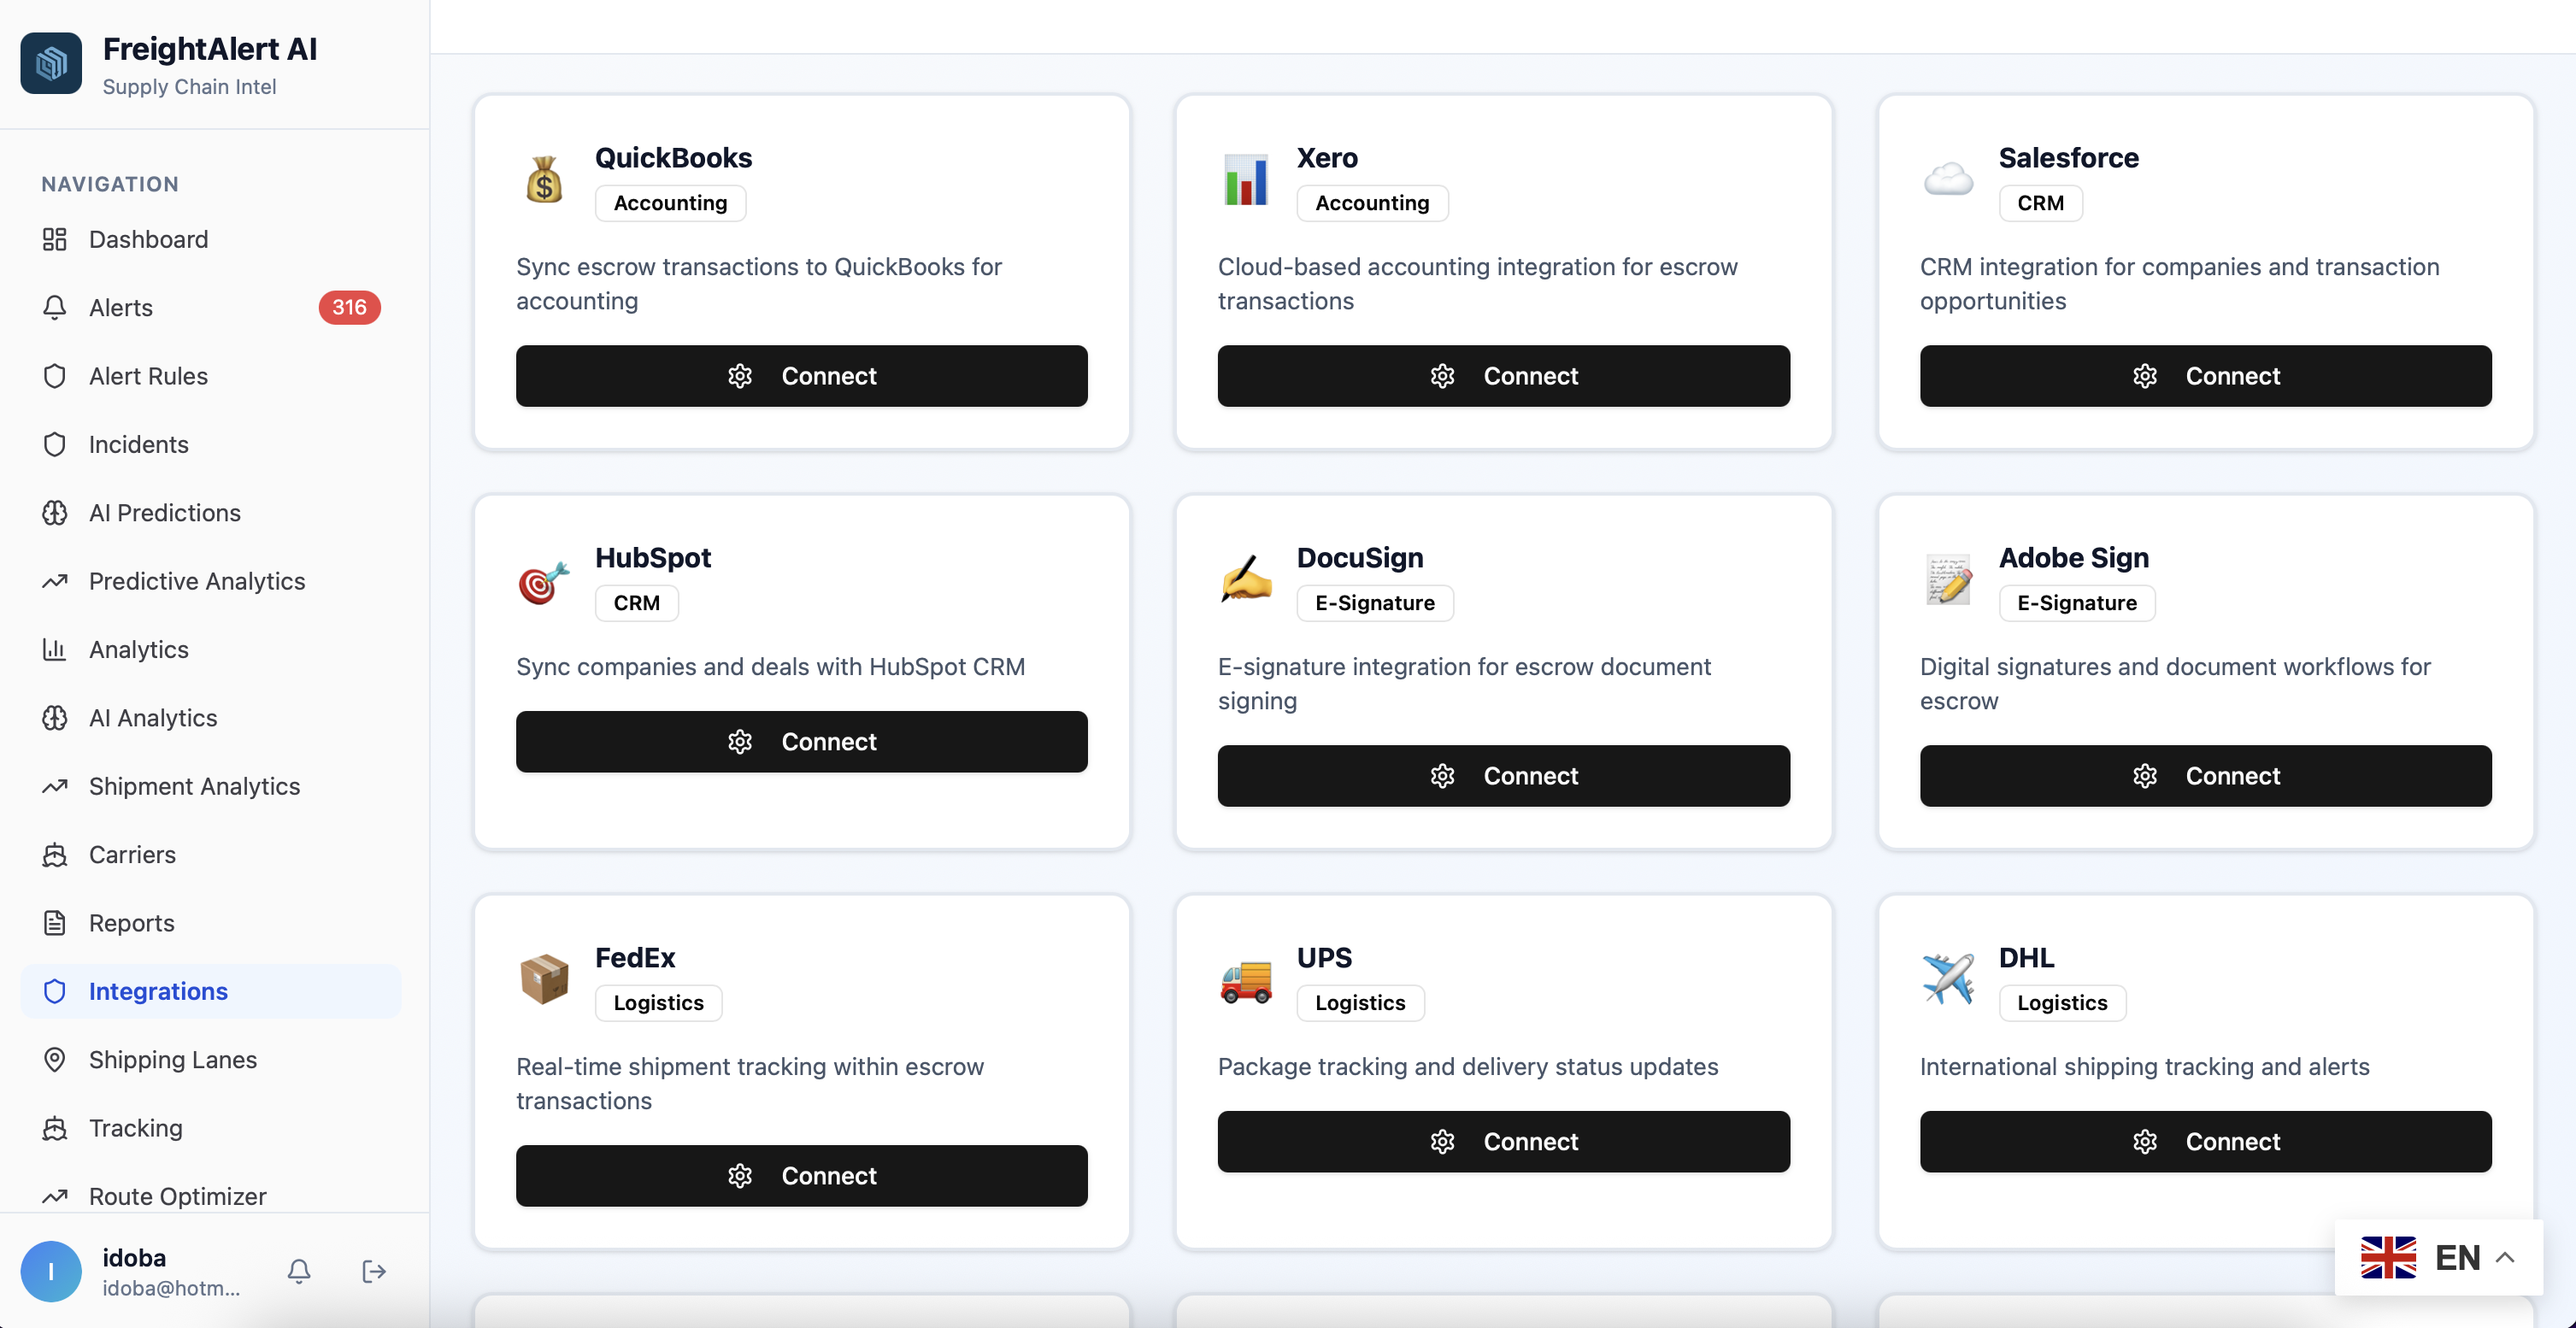Connect the Salesforce integration
Image resolution: width=2576 pixels, height=1328 pixels.
[2205, 376]
